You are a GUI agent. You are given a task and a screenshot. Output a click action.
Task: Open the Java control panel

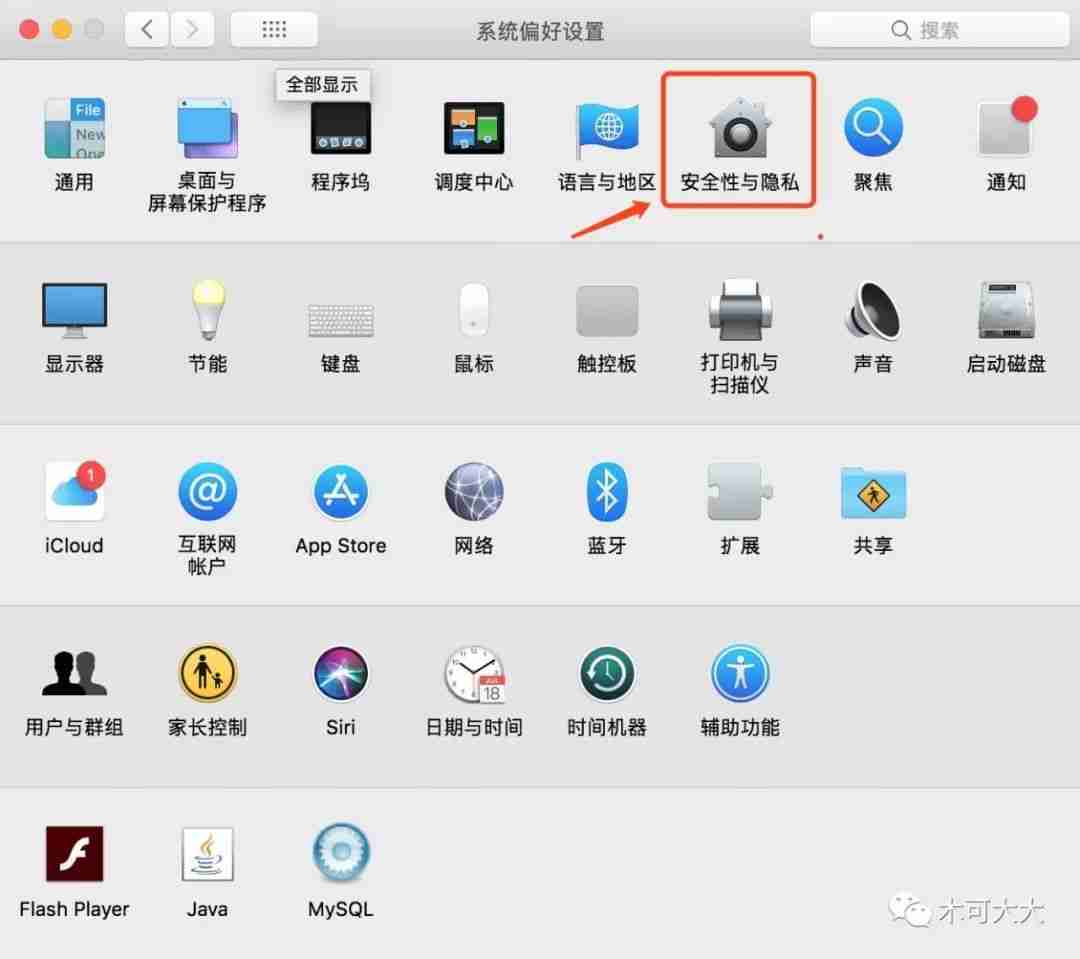tap(207, 852)
